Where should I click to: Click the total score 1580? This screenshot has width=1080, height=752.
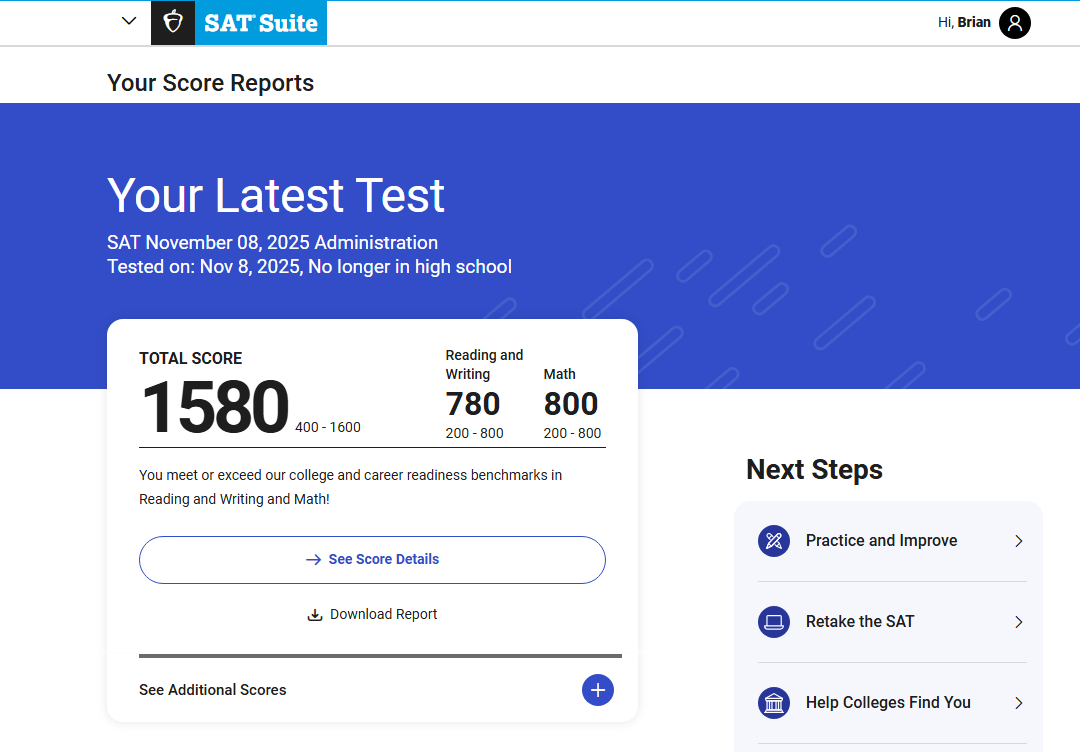click(x=215, y=408)
